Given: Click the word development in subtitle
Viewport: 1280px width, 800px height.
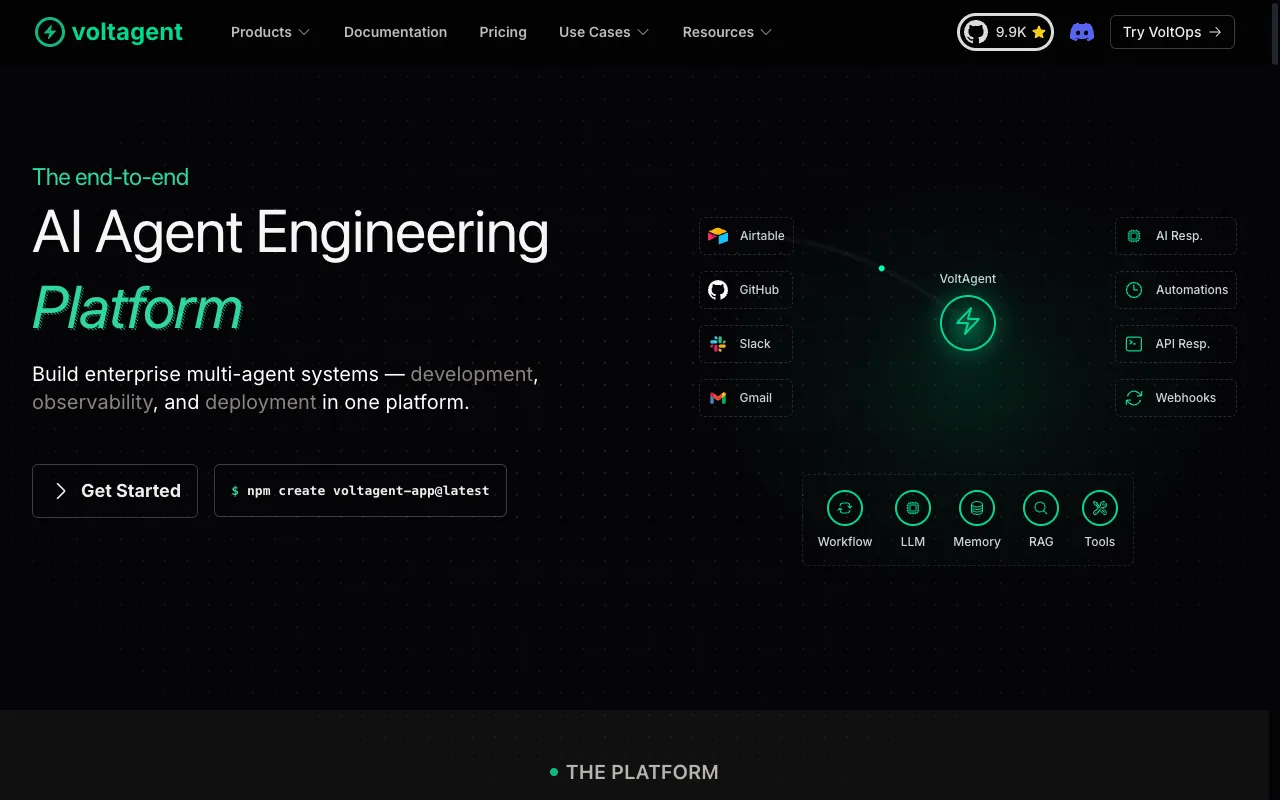Looking at the screenshot, I should (472, 374).
